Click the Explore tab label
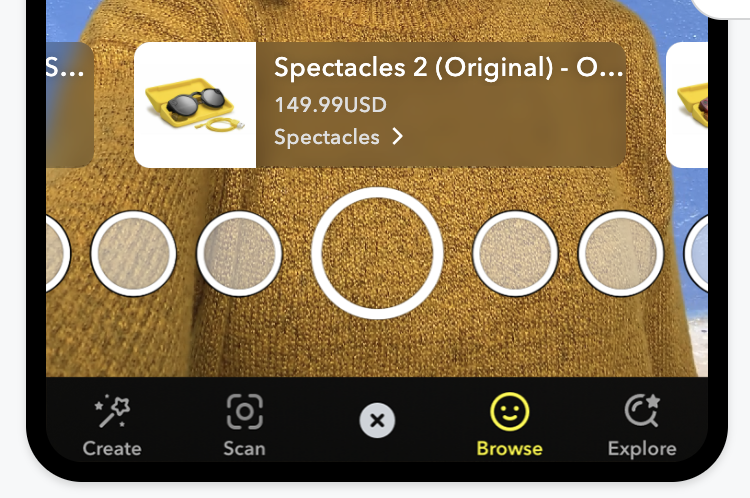 pos(642,449)
